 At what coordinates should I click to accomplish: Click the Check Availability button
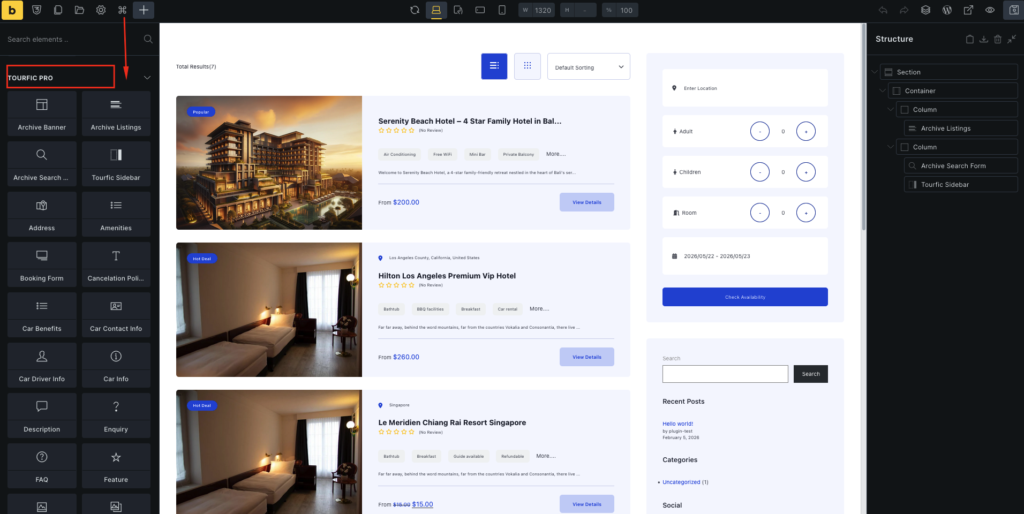click(745, 297)
